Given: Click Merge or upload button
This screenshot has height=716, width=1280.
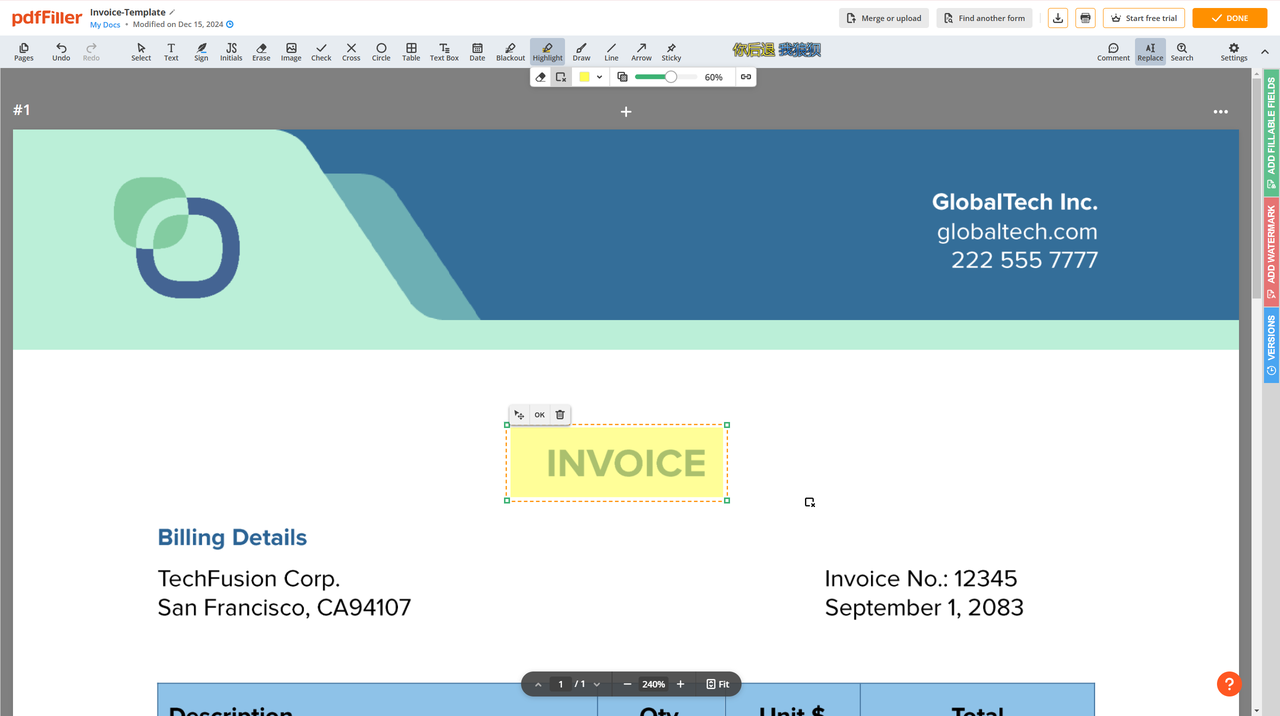Looking at the screenshot, I should tap(884, 18).
